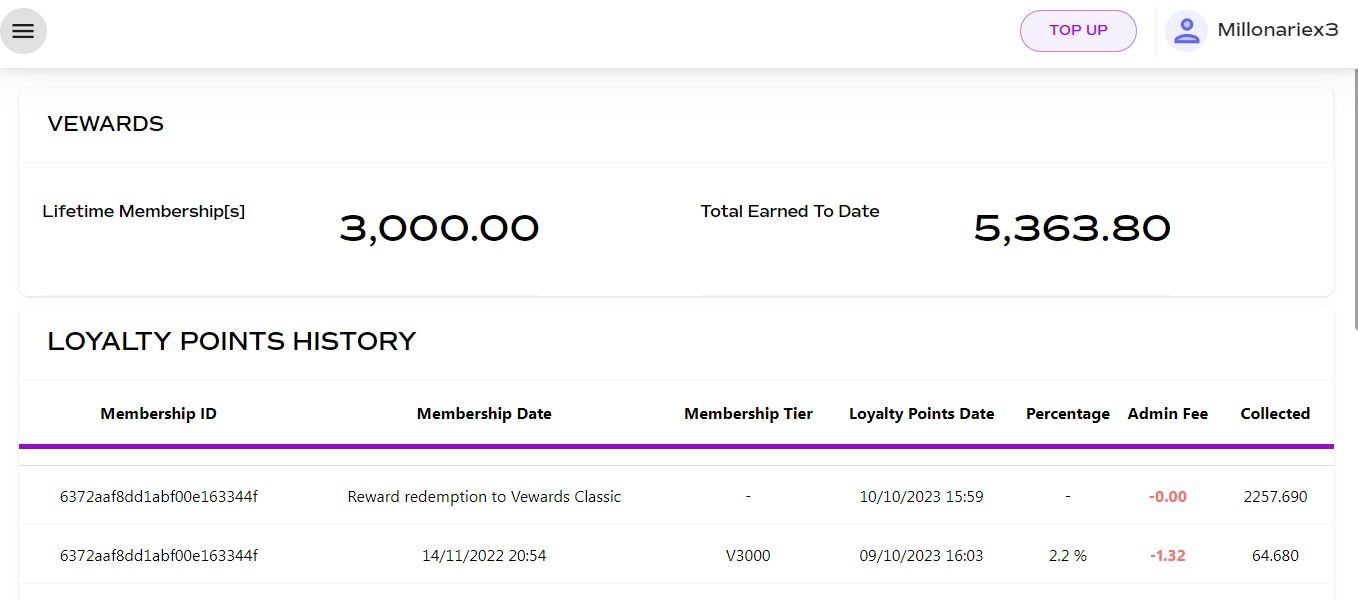Select the 2257.690 collected amount
1358x600 pixels.
pos(1275,496)
